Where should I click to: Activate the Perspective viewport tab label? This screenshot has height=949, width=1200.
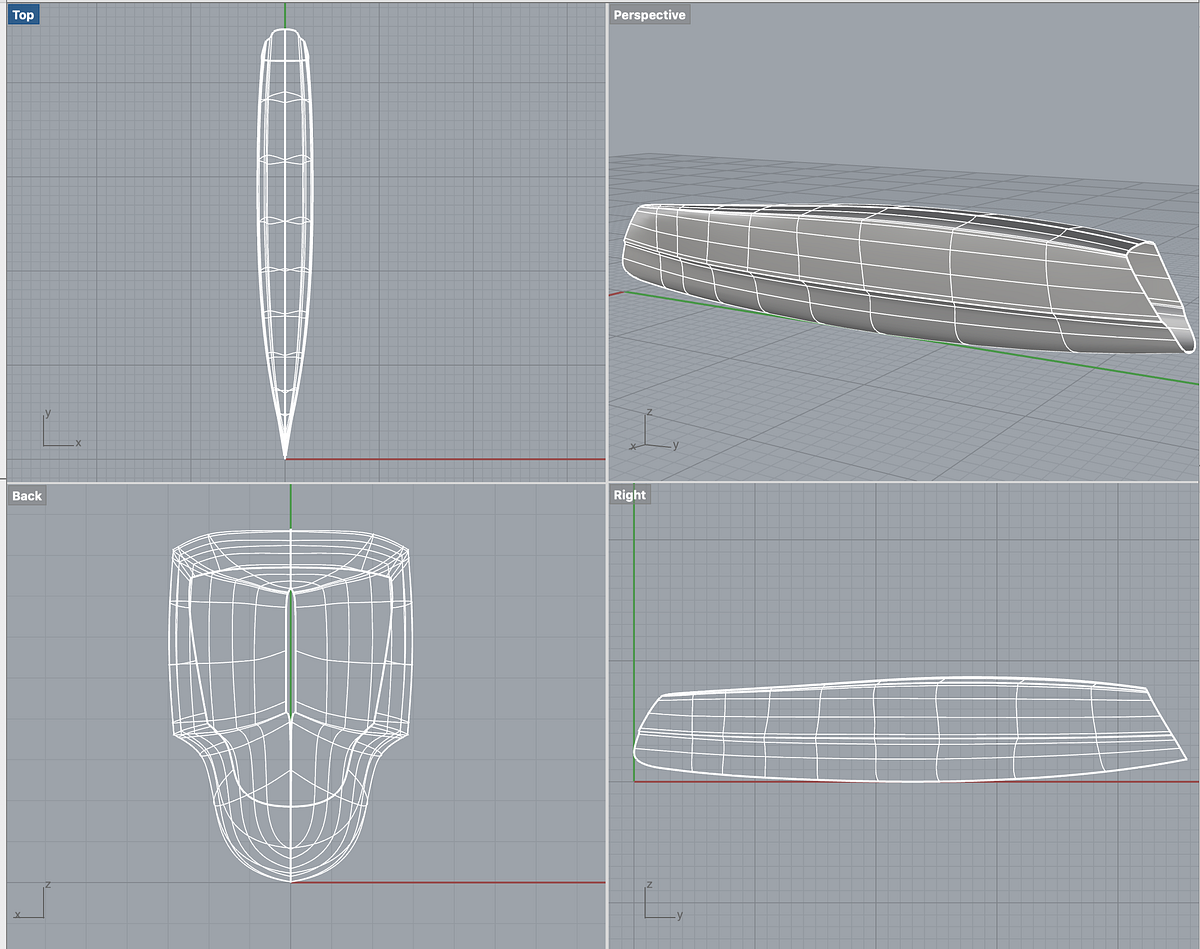tap(652, 14)
